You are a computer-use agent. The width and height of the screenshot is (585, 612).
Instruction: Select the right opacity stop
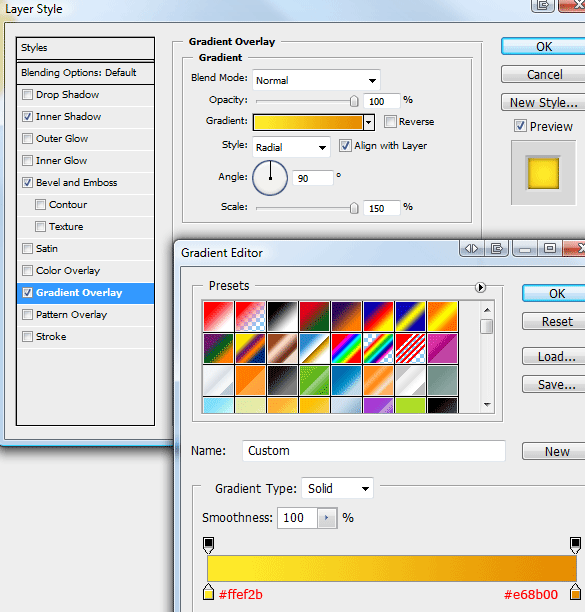tap(575, 545)
